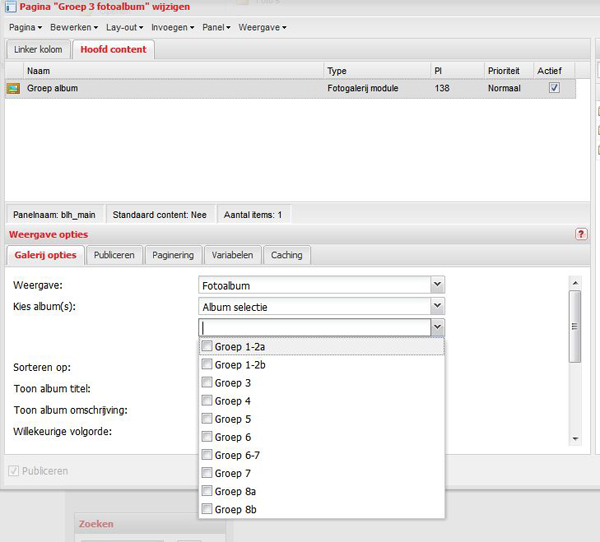Open the Pagina menu
Viewport: 600px width, 542px height.
(25, 28)
